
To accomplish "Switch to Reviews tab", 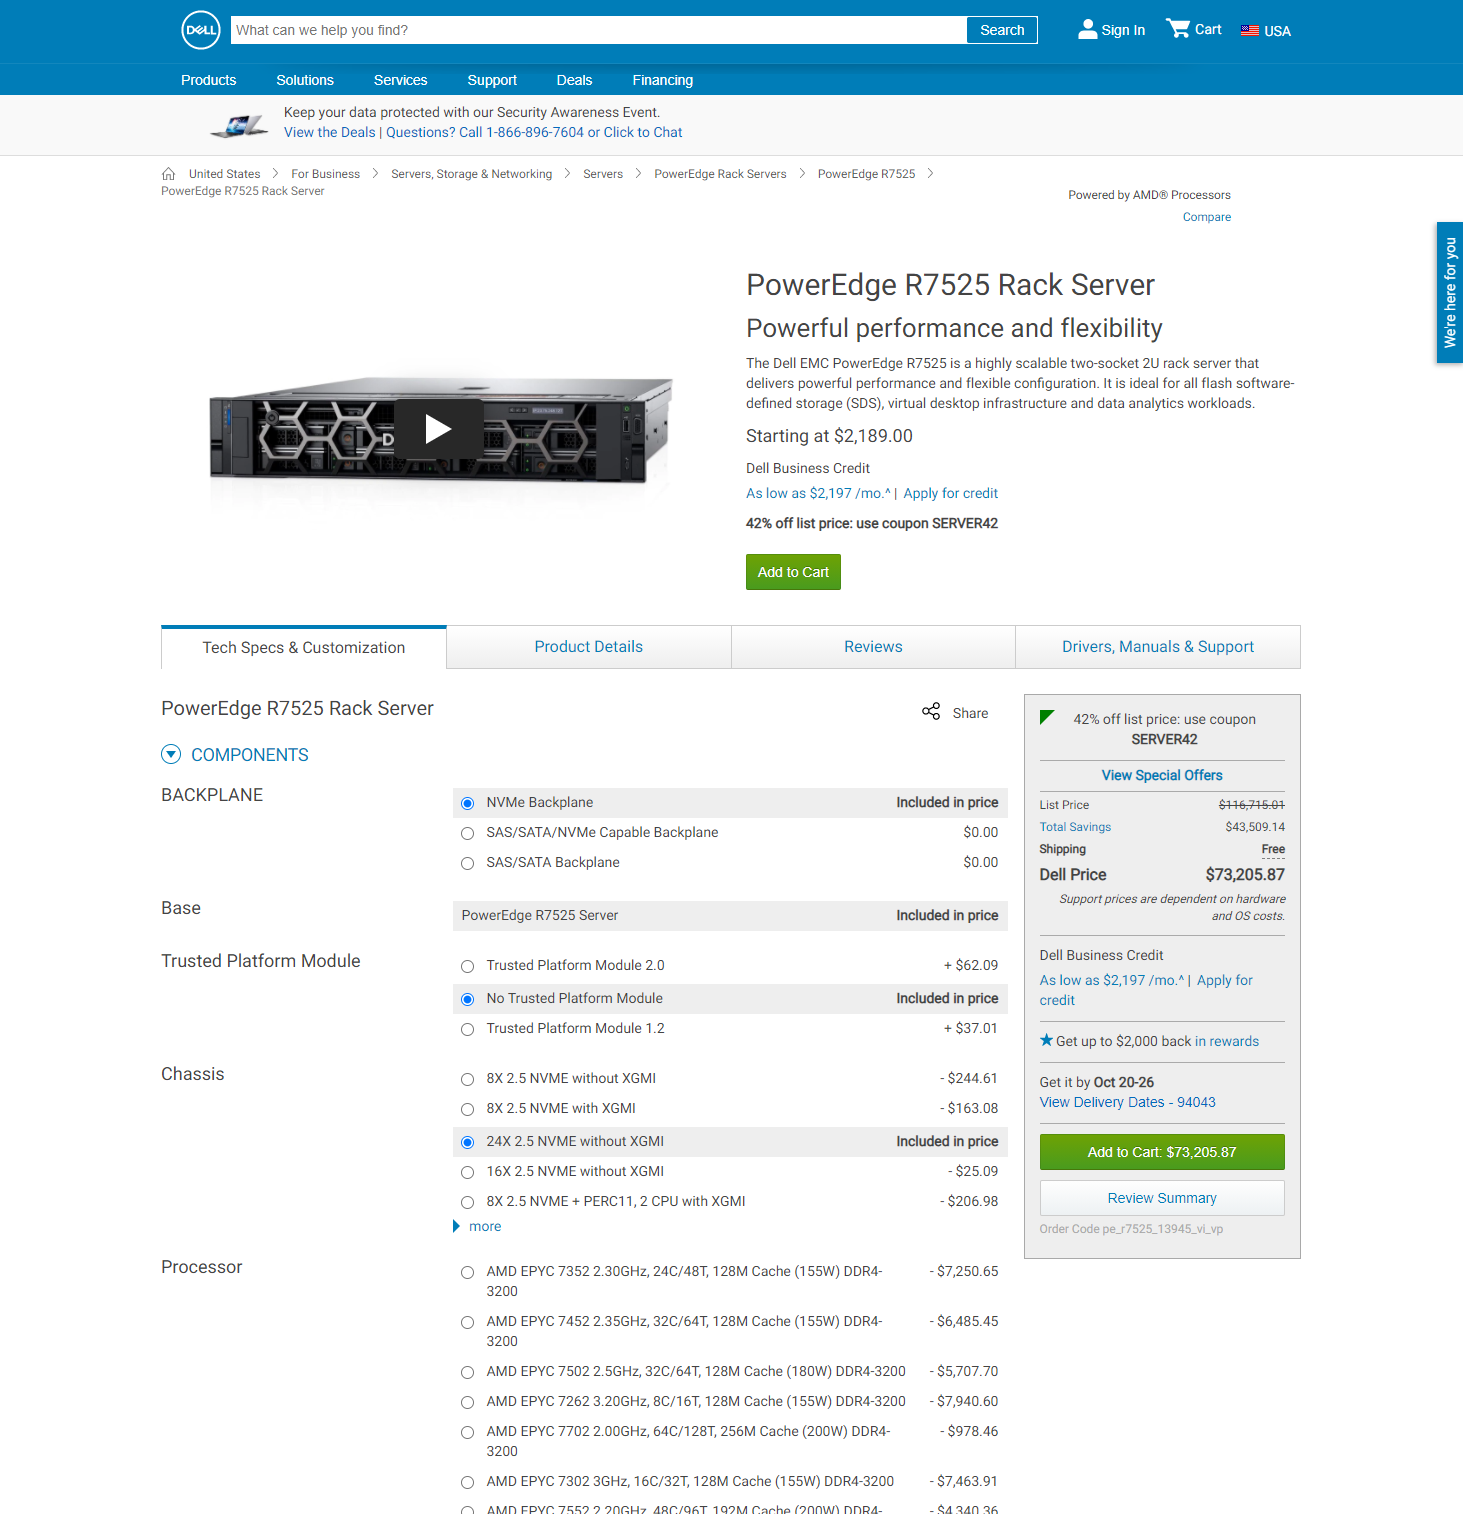I will pos(873,647).
